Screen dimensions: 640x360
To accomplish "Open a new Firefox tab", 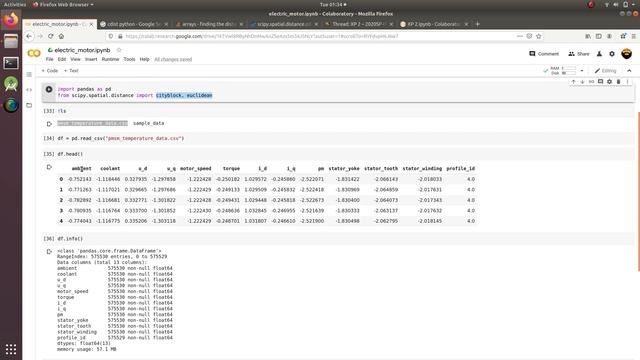I will pos(477,24).
